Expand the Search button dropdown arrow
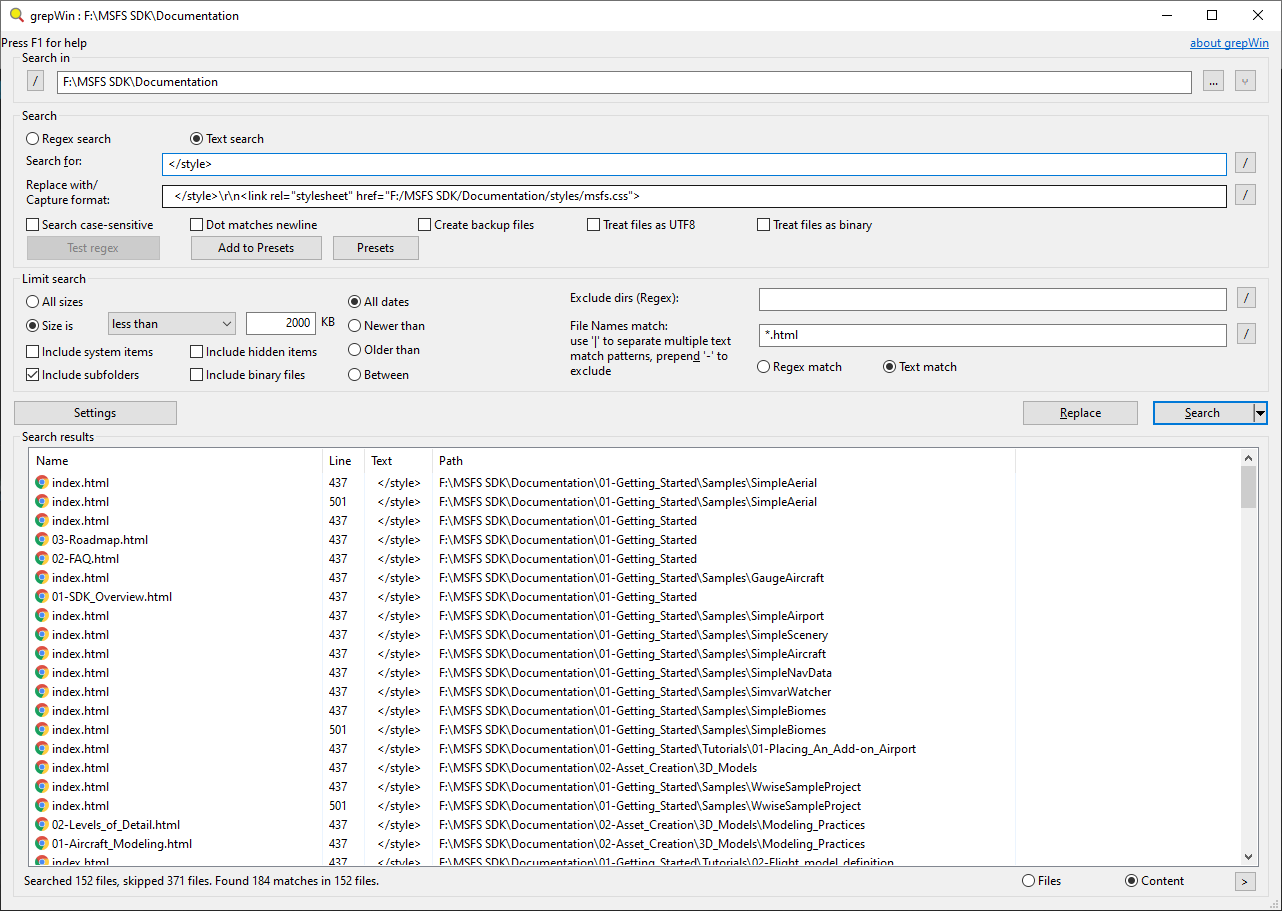 tap(1260, 413)
